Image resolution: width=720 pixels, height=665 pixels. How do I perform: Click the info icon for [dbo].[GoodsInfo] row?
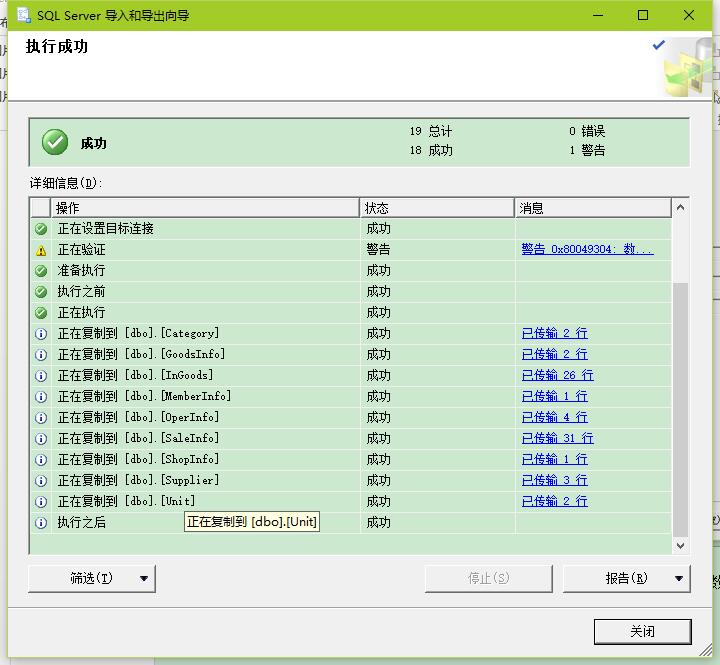click(41, 355)
